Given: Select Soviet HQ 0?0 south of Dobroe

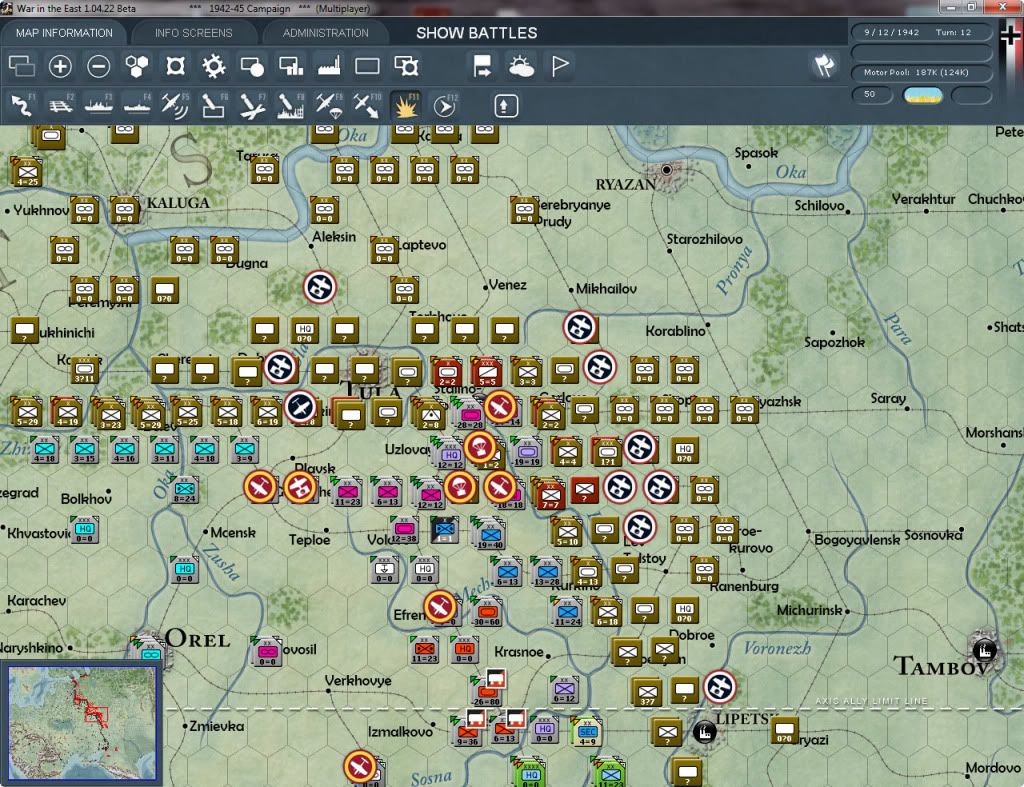Looking at the screenshot, I should click(x=684, y=609).
